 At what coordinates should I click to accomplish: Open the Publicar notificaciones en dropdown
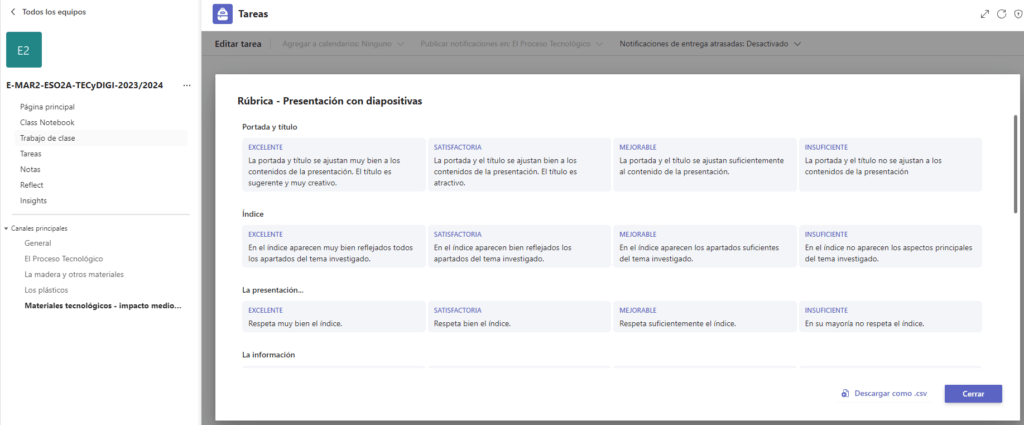point(512,44)
